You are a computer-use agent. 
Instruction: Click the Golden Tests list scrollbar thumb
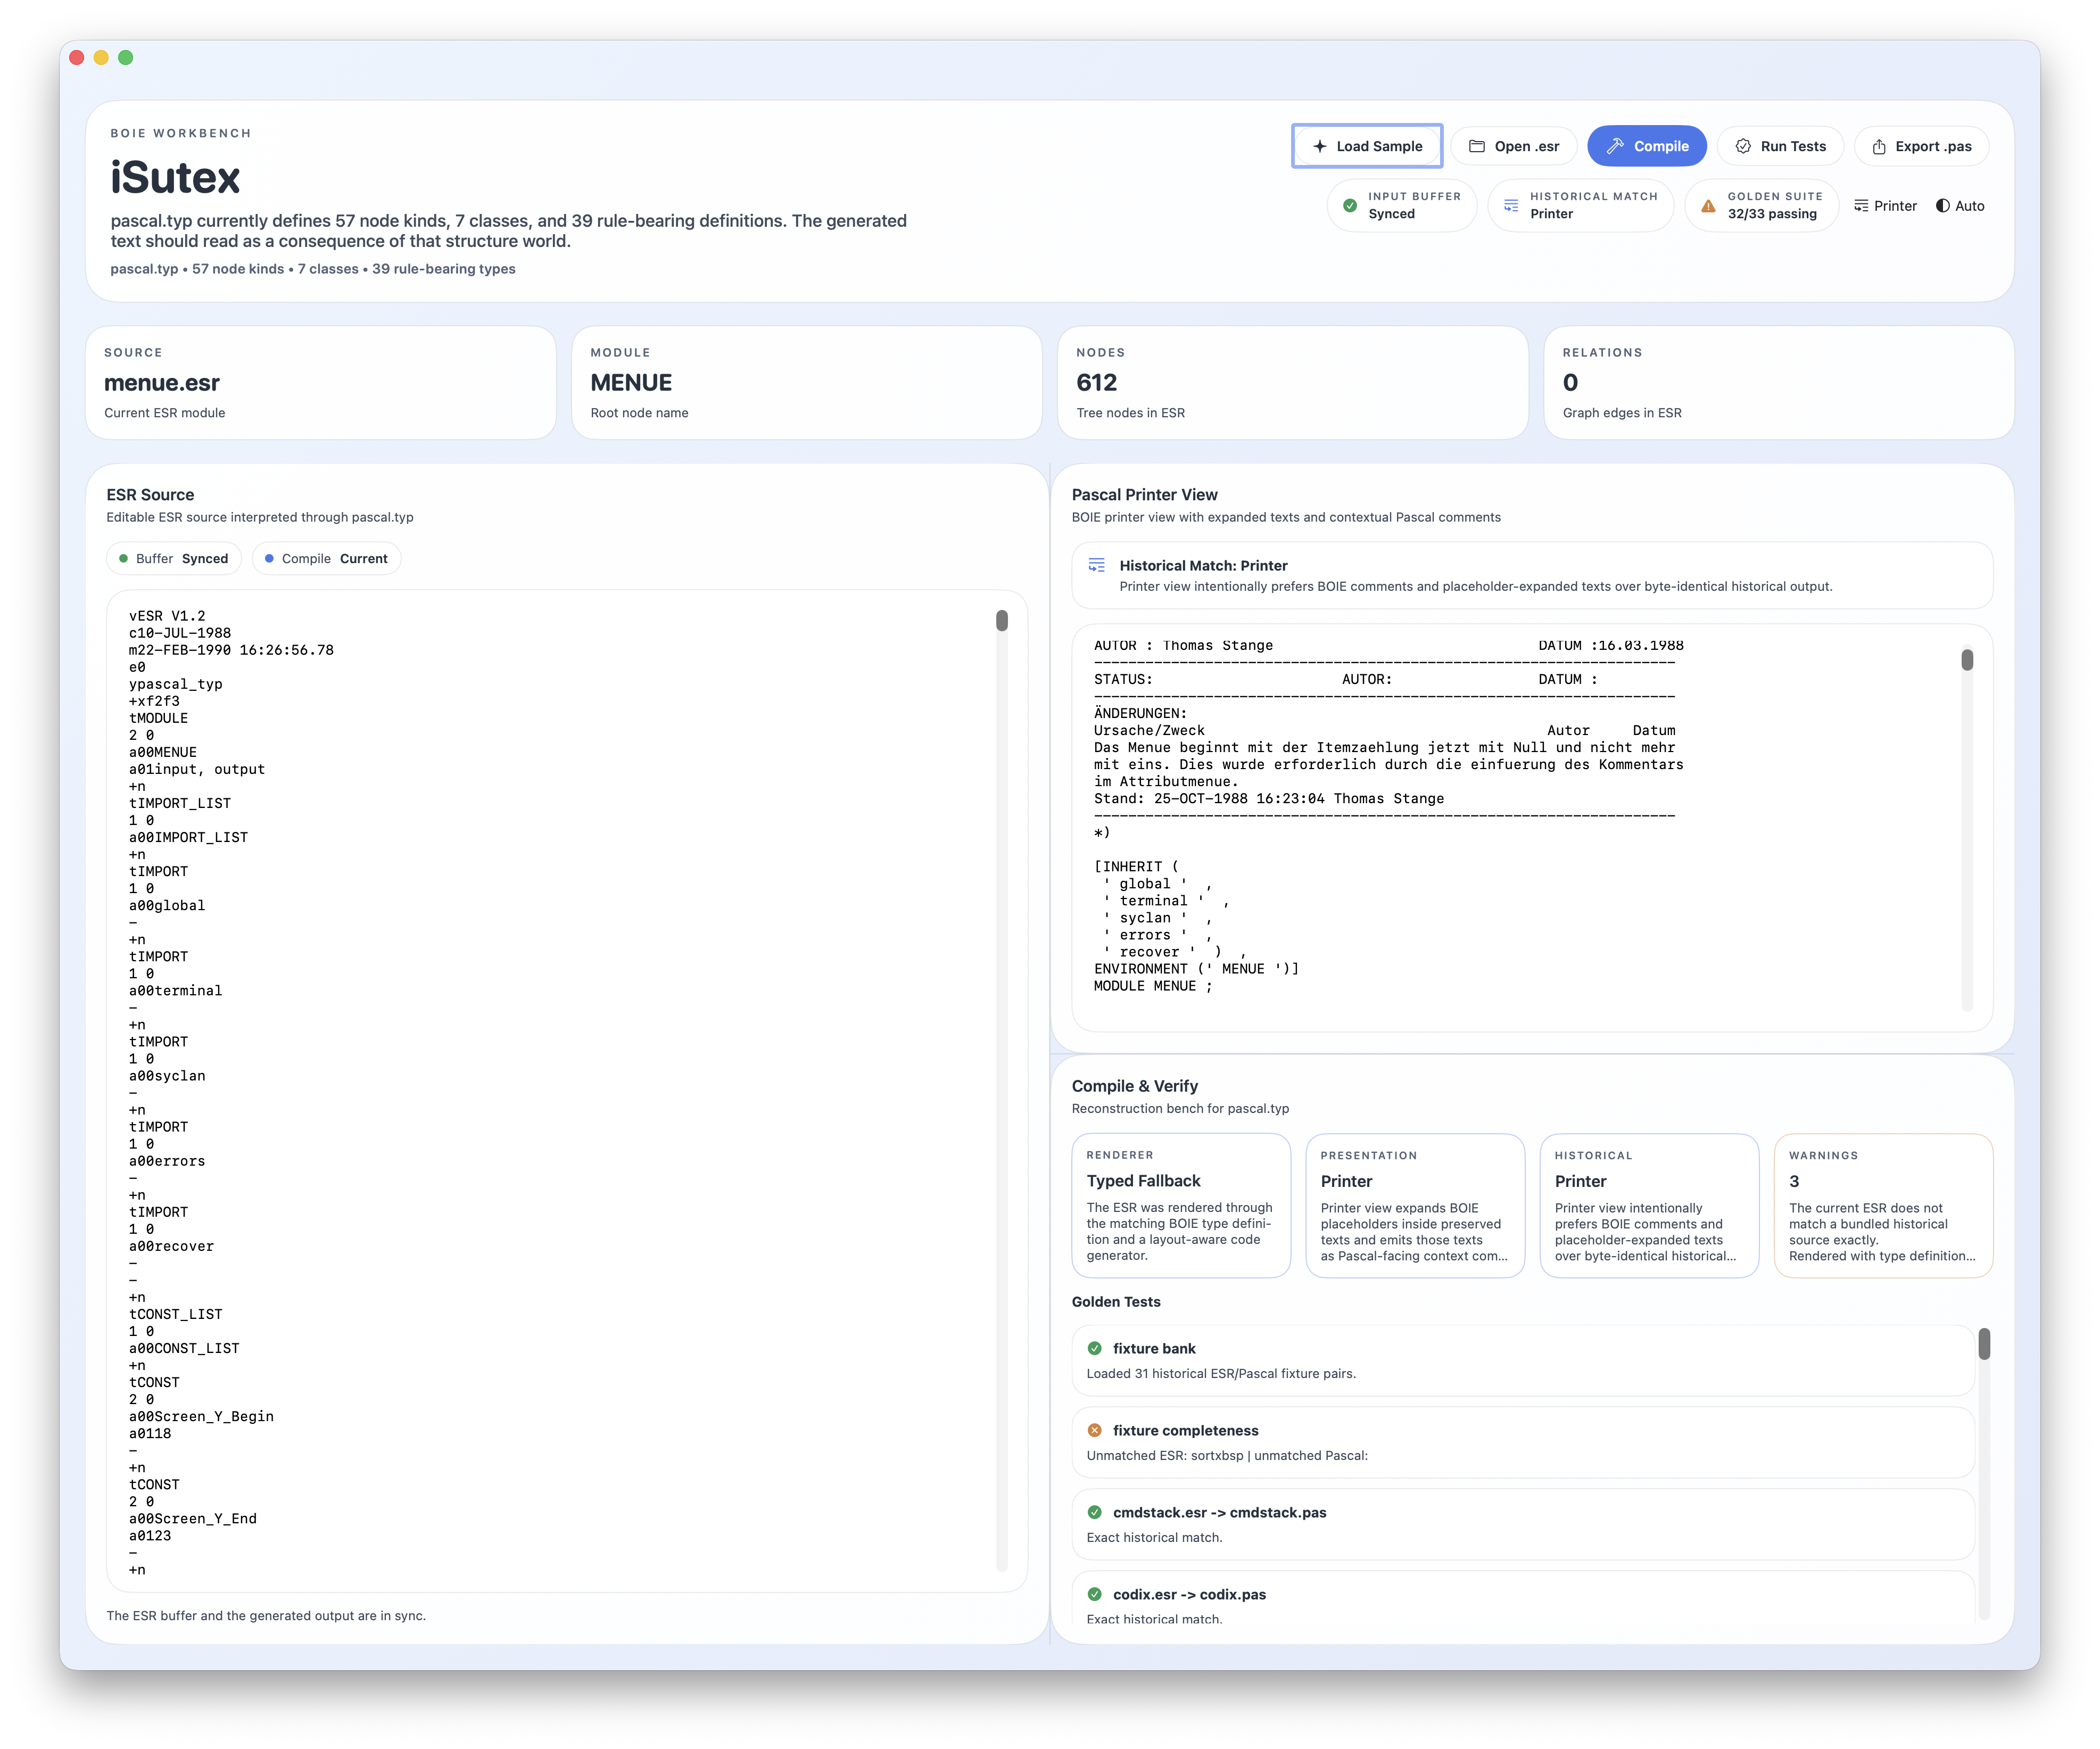(1984, 1344)
